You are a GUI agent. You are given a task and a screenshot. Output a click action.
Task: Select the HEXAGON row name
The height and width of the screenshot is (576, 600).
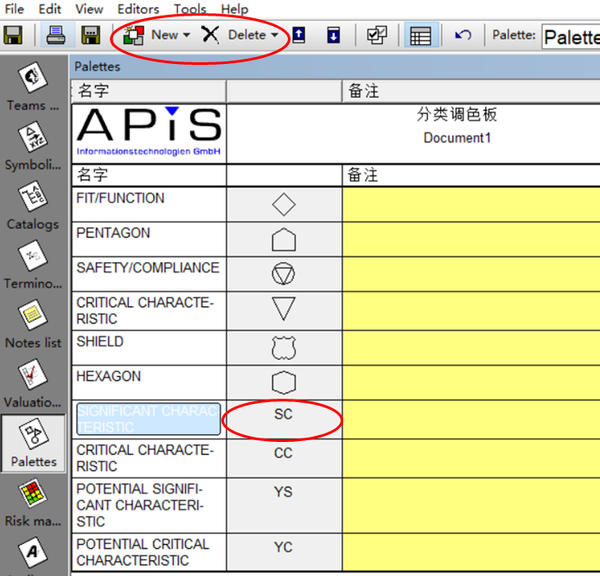(x=108, y=377)
